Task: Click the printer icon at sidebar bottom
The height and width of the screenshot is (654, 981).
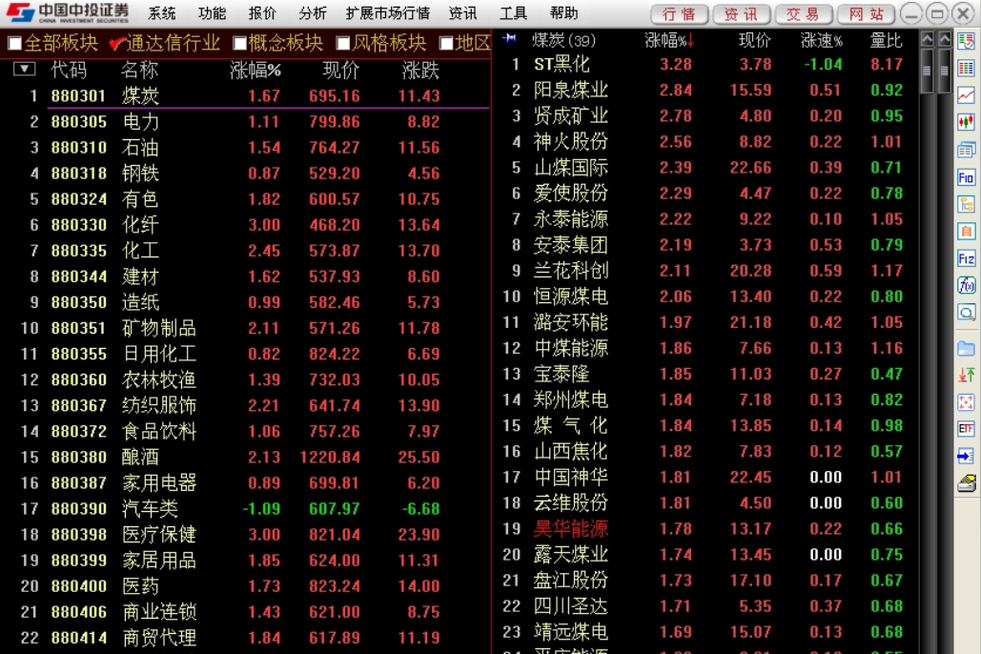Action: [x=966, y=483]
